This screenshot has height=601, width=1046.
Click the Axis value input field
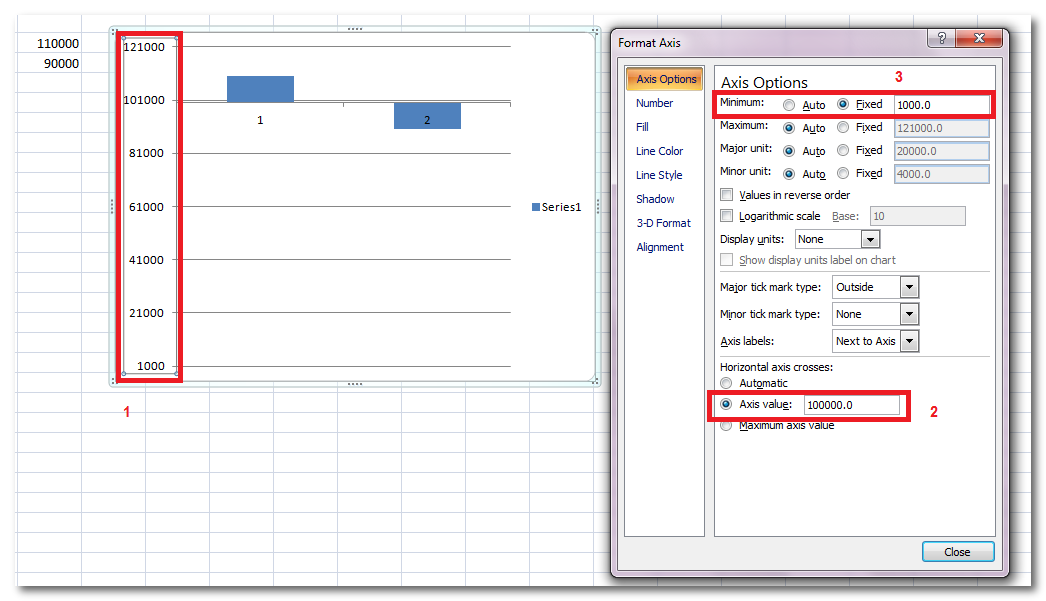850,405
